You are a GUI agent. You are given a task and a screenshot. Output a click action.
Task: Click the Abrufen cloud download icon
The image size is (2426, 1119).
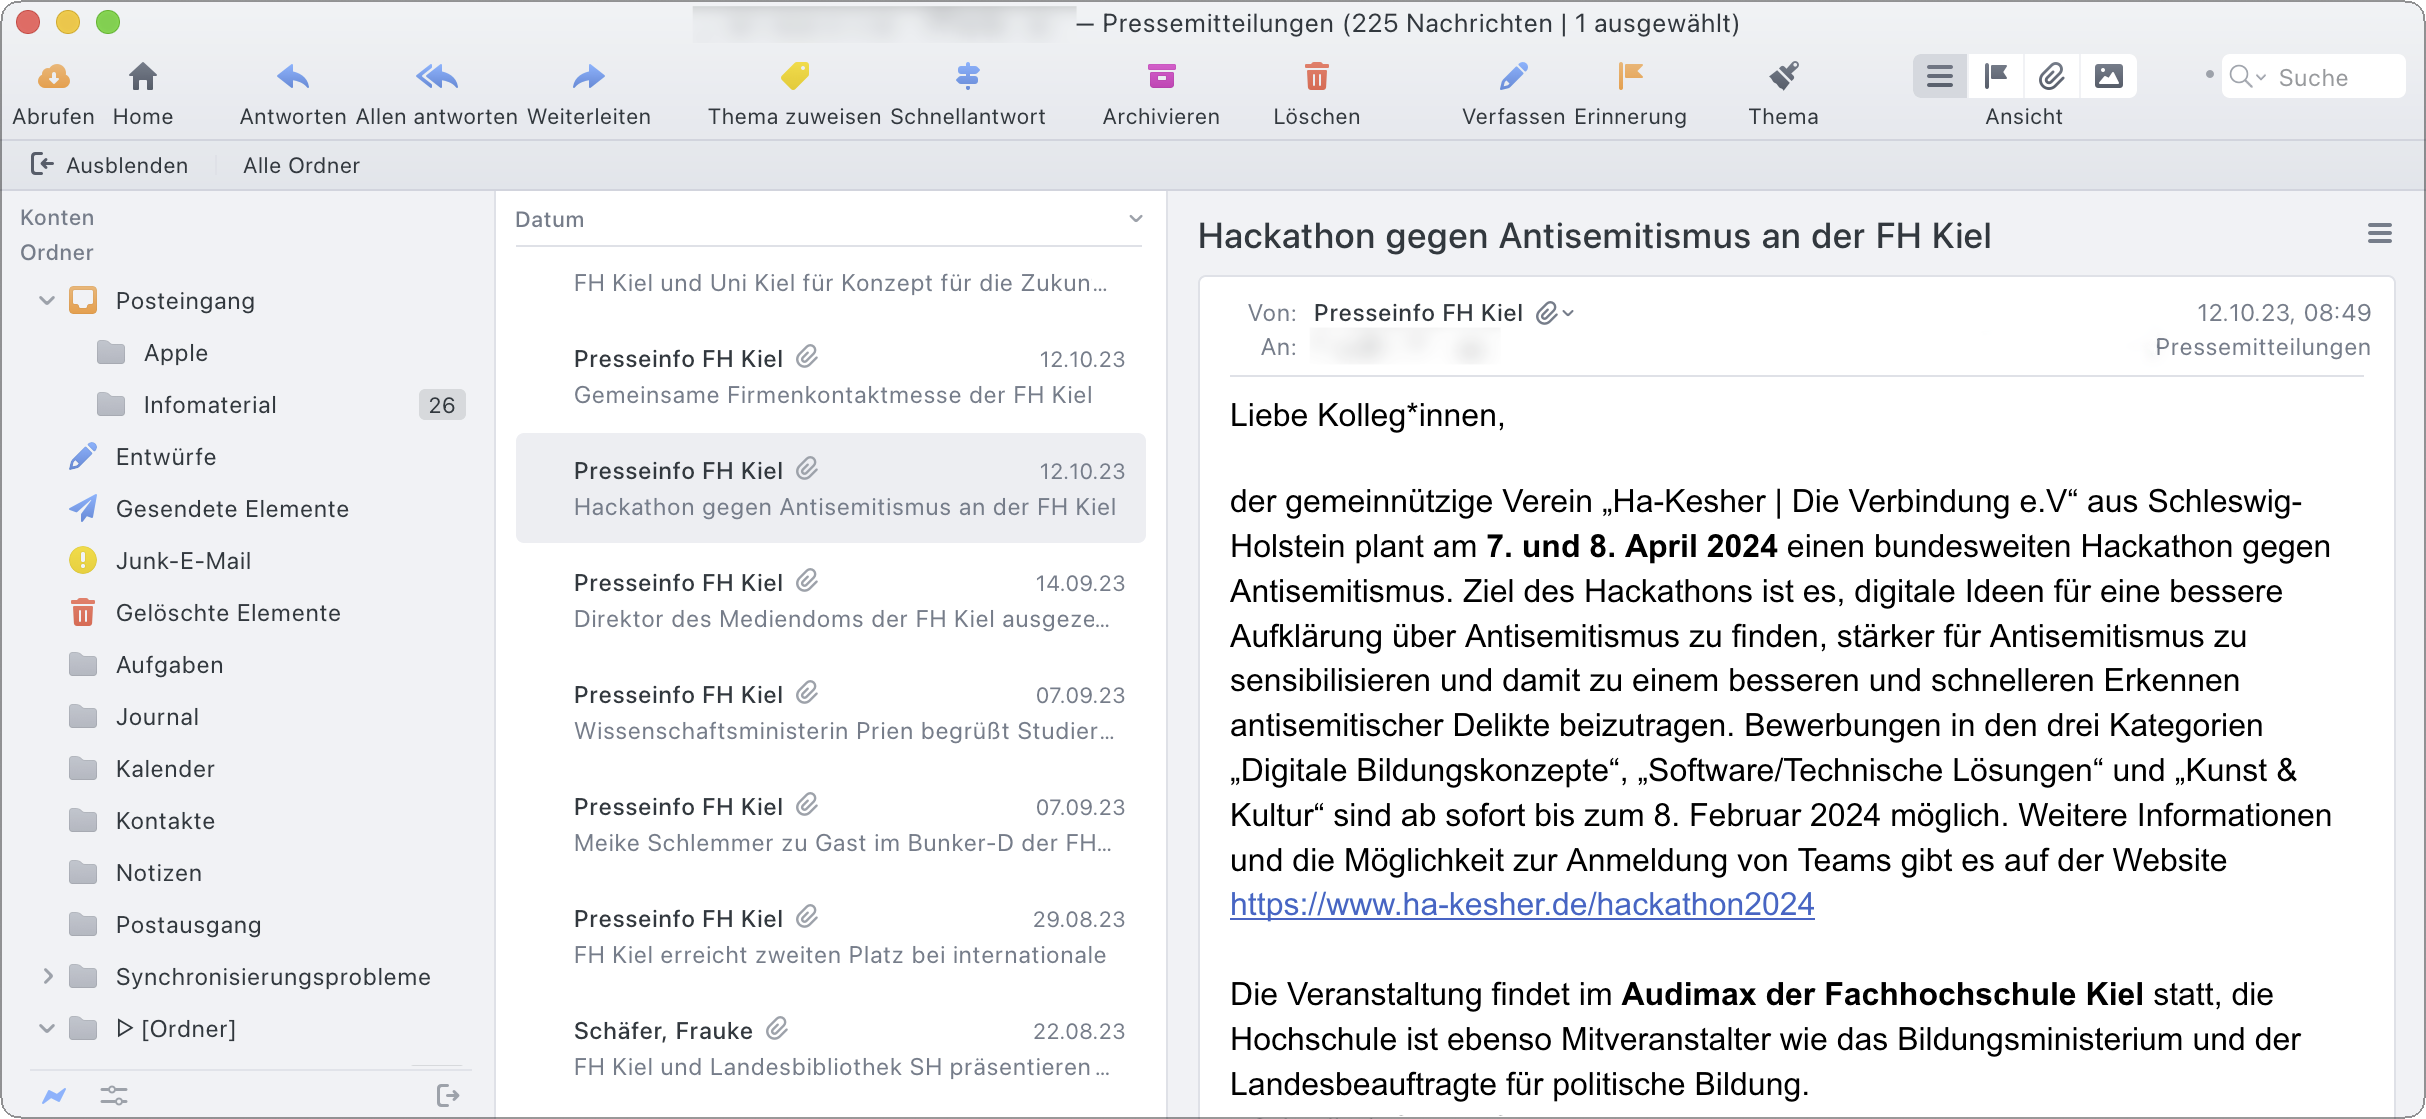coord(53,77)
